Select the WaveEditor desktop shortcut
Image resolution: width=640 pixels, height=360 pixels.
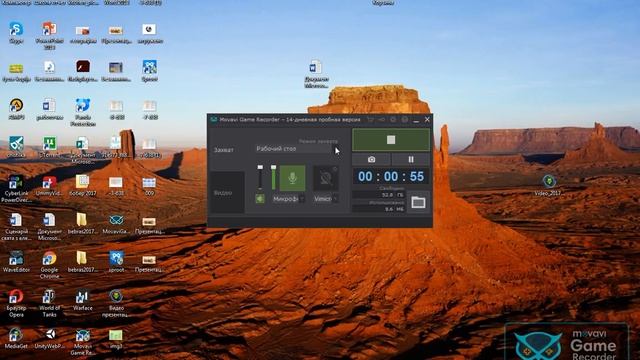click(x=16, y=262)
